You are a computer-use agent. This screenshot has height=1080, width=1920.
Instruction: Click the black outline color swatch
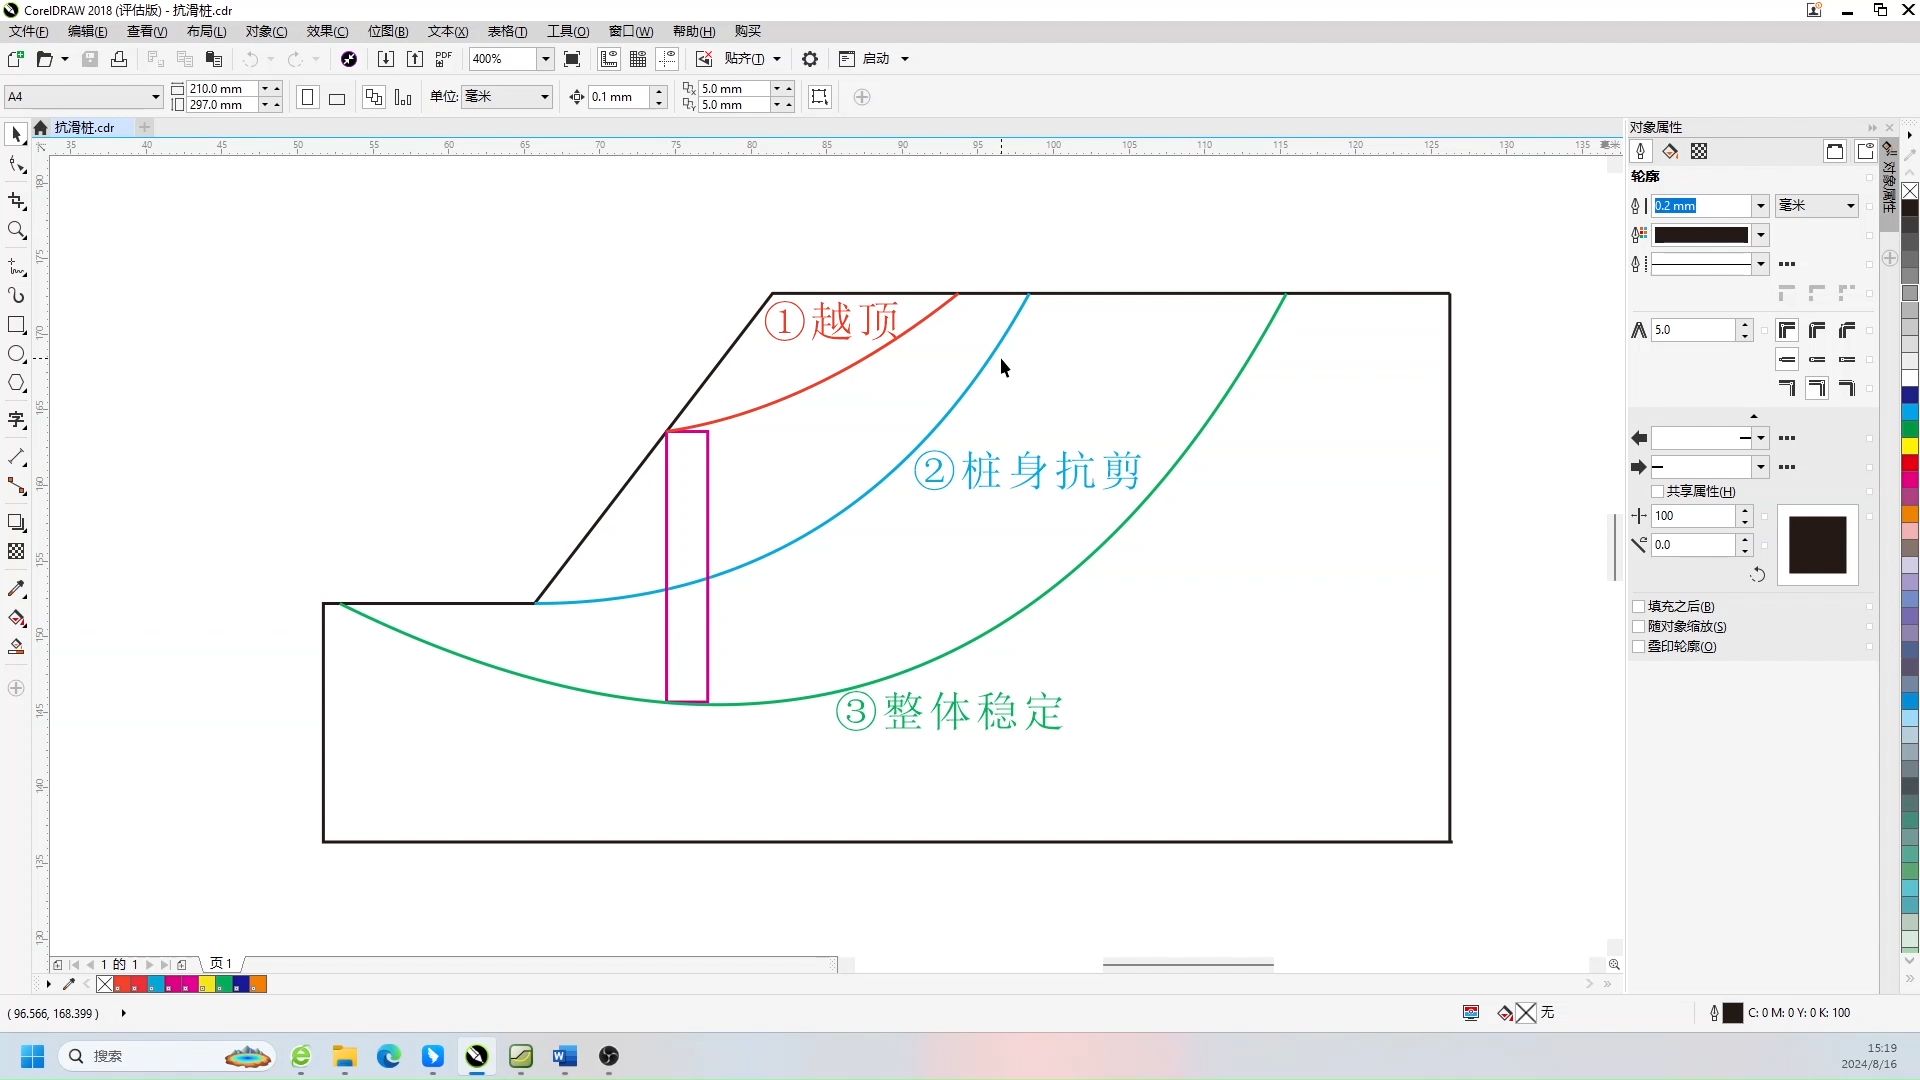pyautogui.click(x=1701, y=235)
